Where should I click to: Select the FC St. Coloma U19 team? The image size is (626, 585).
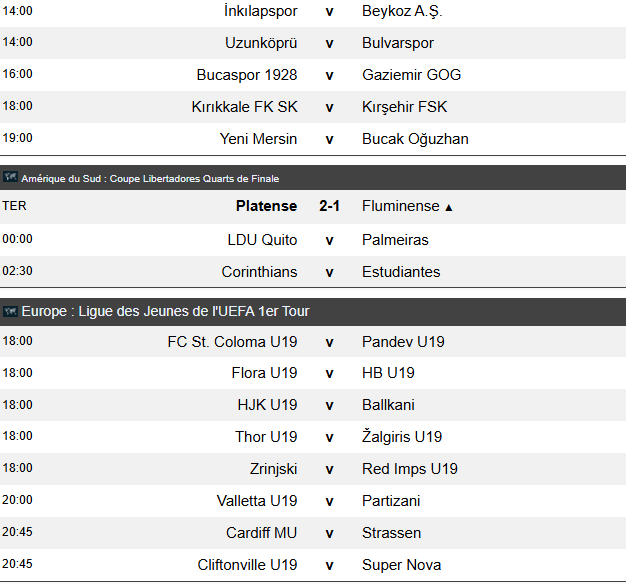click(x=232, y=342)
